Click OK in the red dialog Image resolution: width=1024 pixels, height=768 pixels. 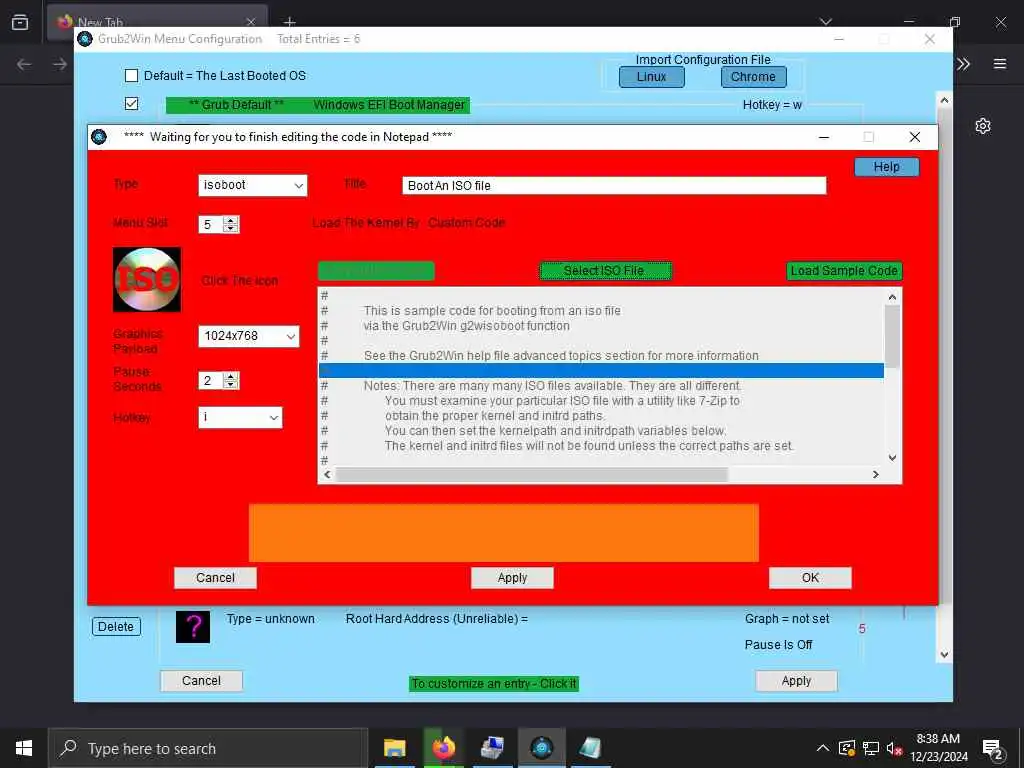(810, 578)
